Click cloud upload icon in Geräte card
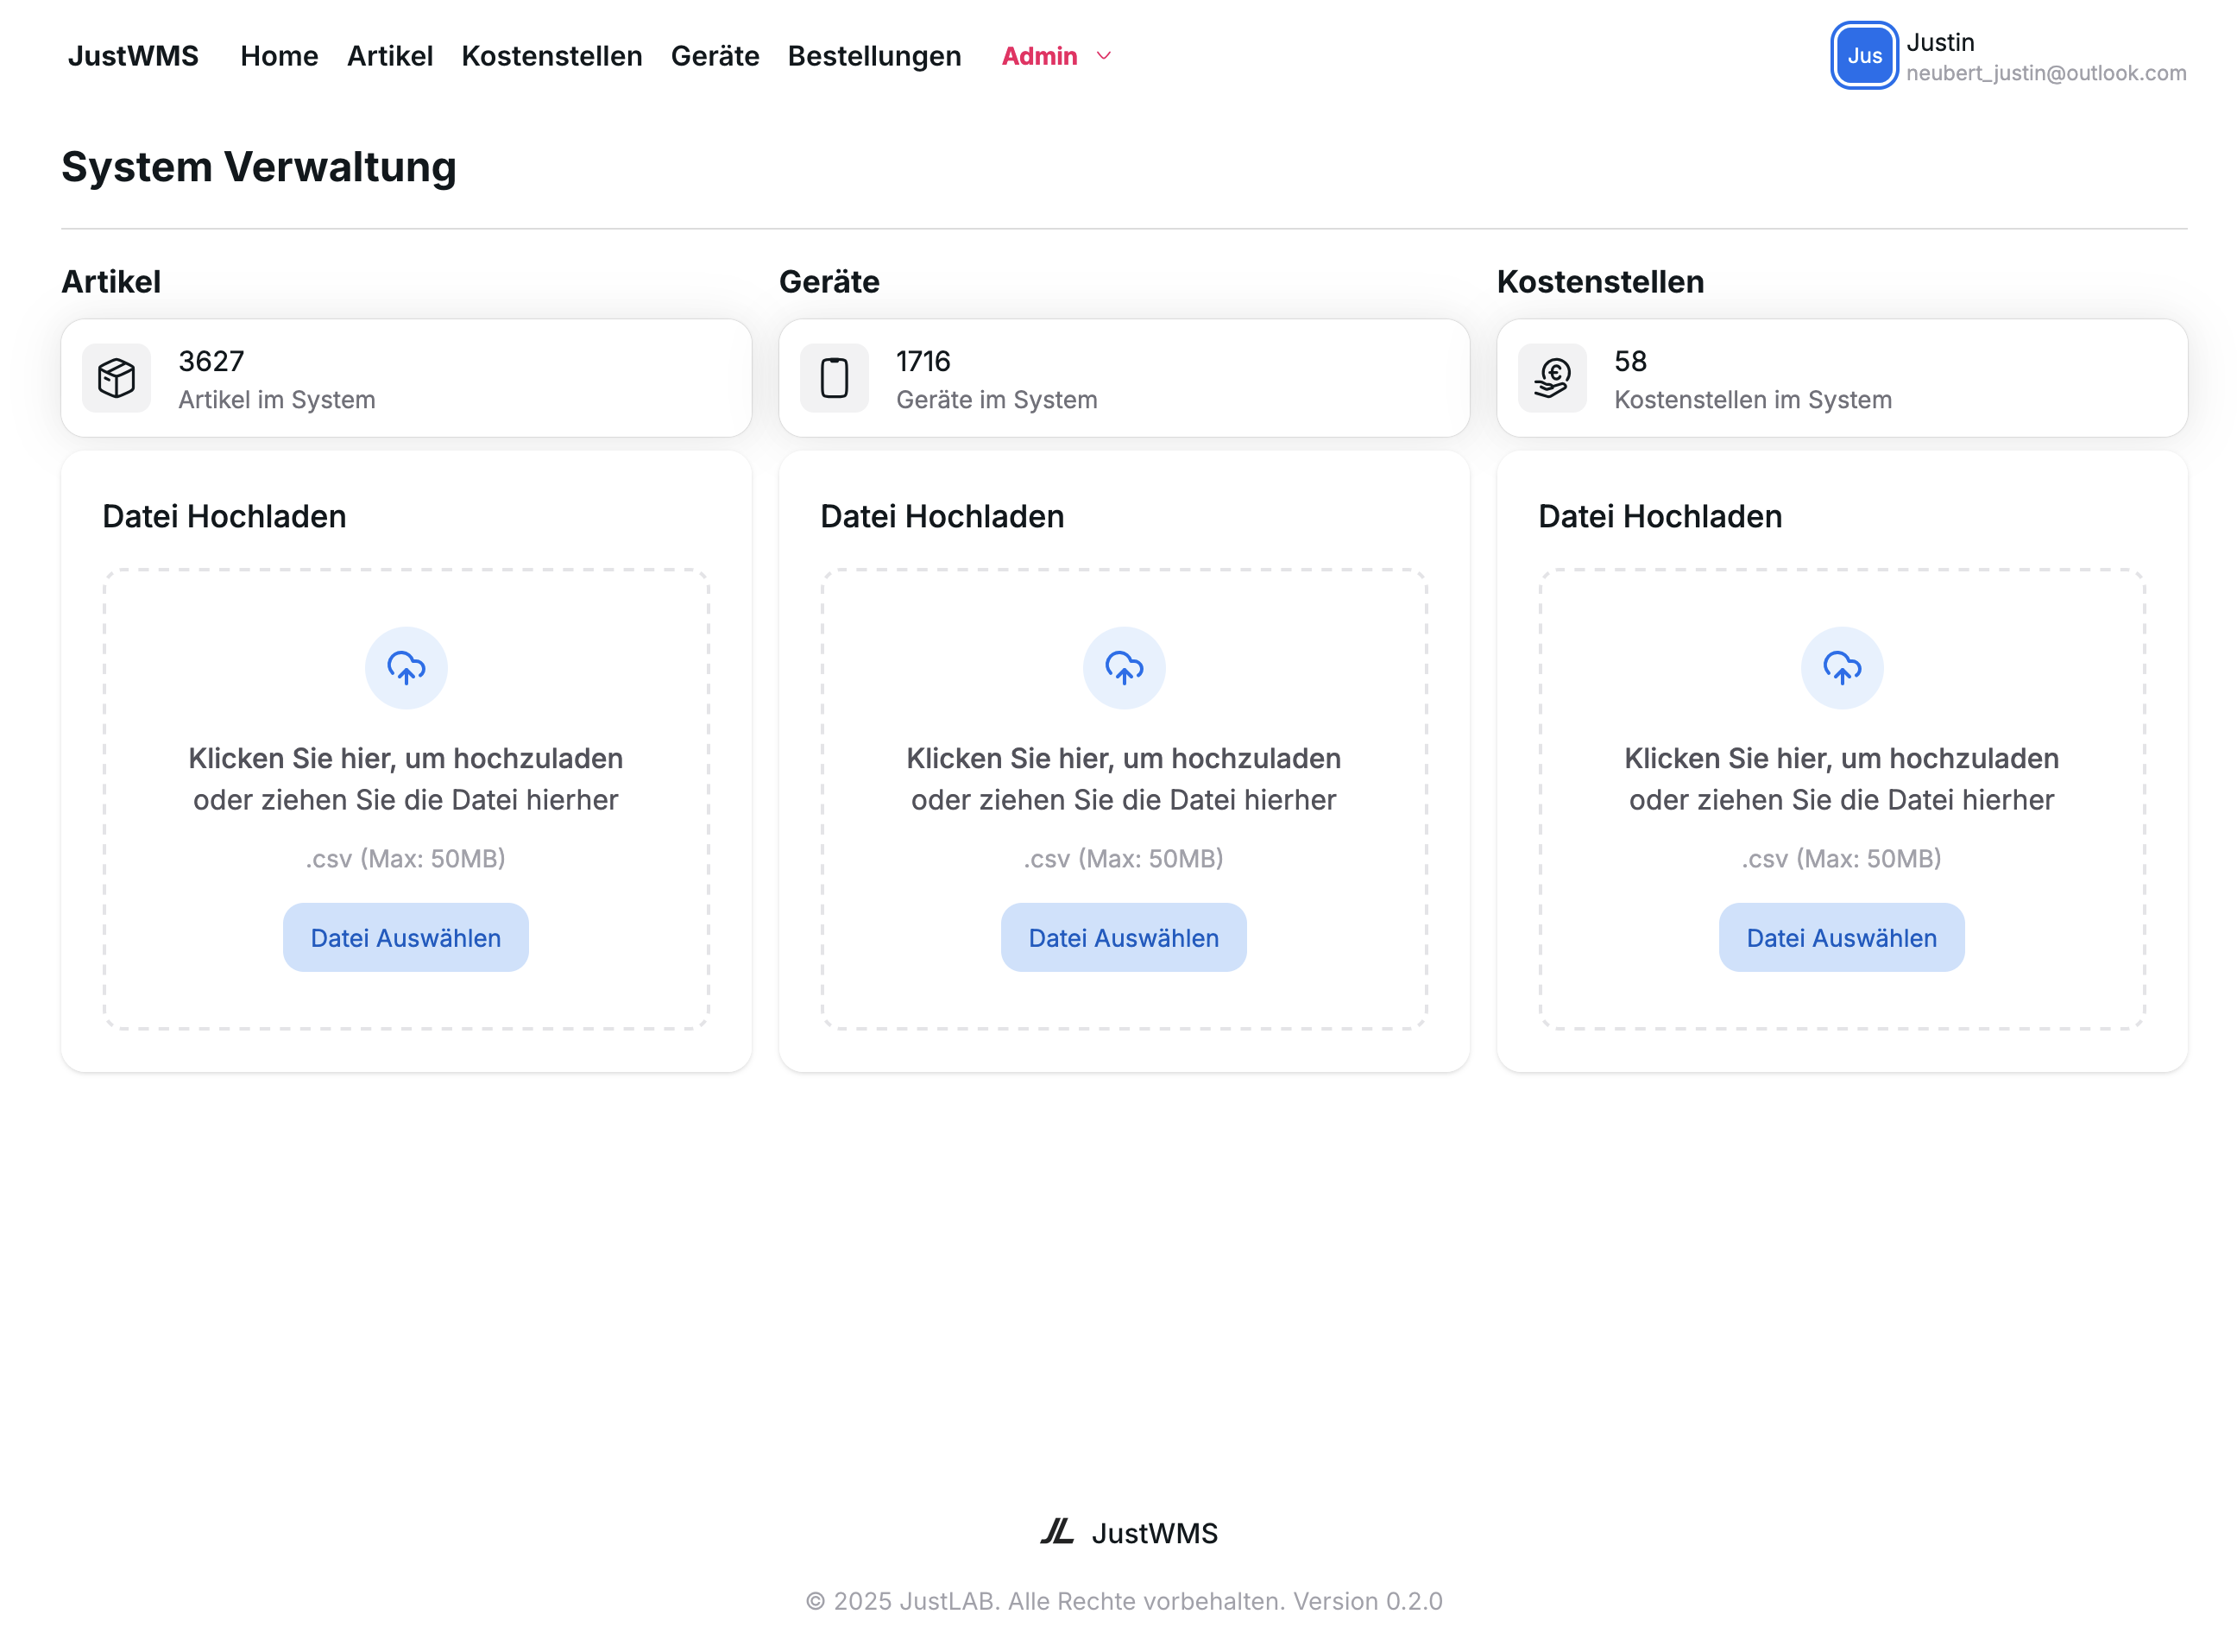2237x1652 pixels. point(1123,667)
